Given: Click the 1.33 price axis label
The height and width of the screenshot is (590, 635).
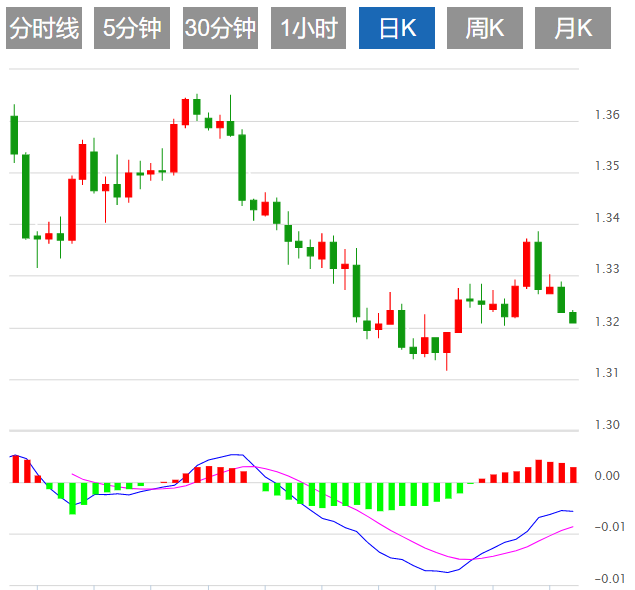Looking at the screenshot, I should tap(607, 268).
